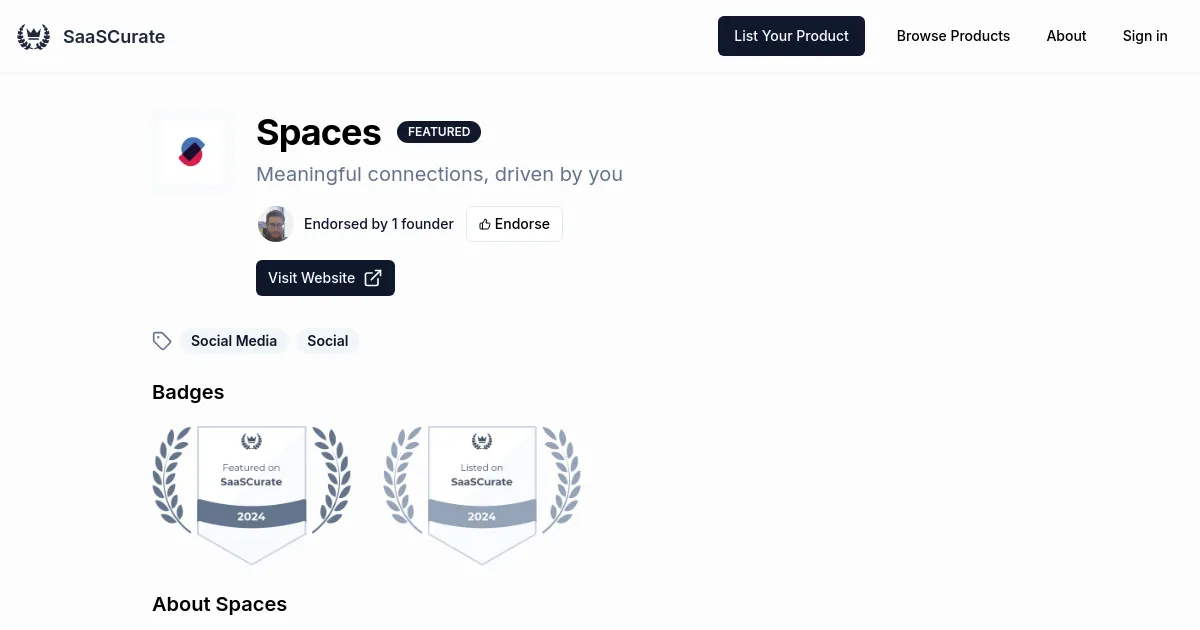The height and width of the screenshot is (630, 1200).
Task: Click the Spaces product title heading
Action: point(318,133)
